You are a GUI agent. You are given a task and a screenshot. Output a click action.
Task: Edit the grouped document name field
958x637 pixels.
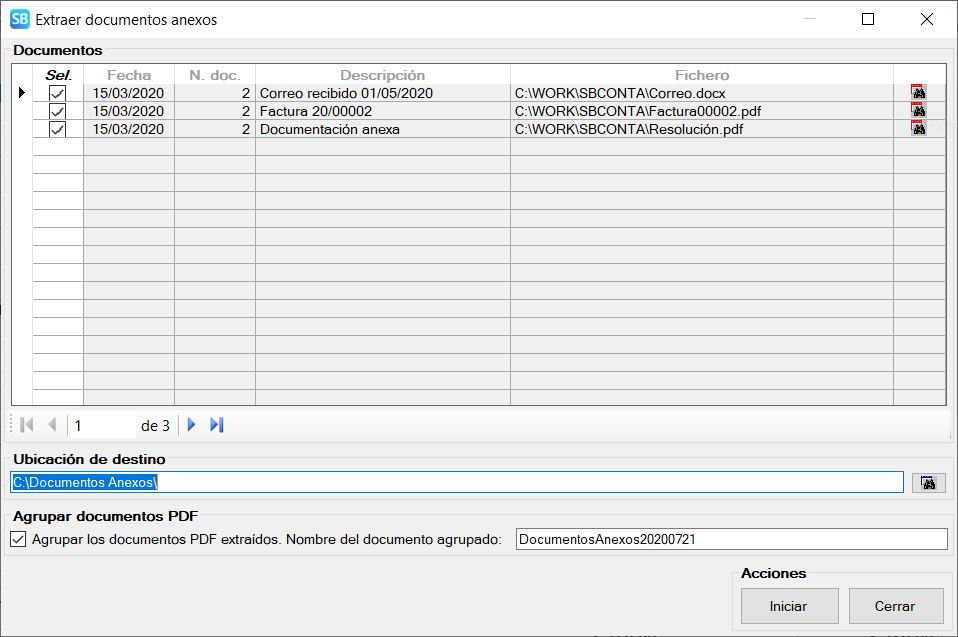click(730, 540)
